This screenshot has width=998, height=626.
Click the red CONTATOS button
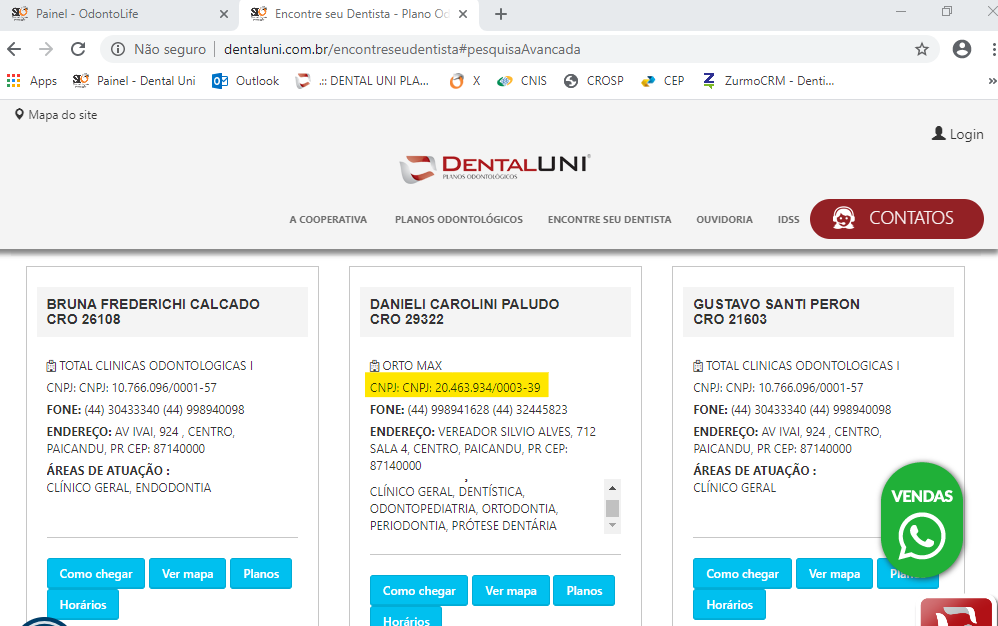897,219
